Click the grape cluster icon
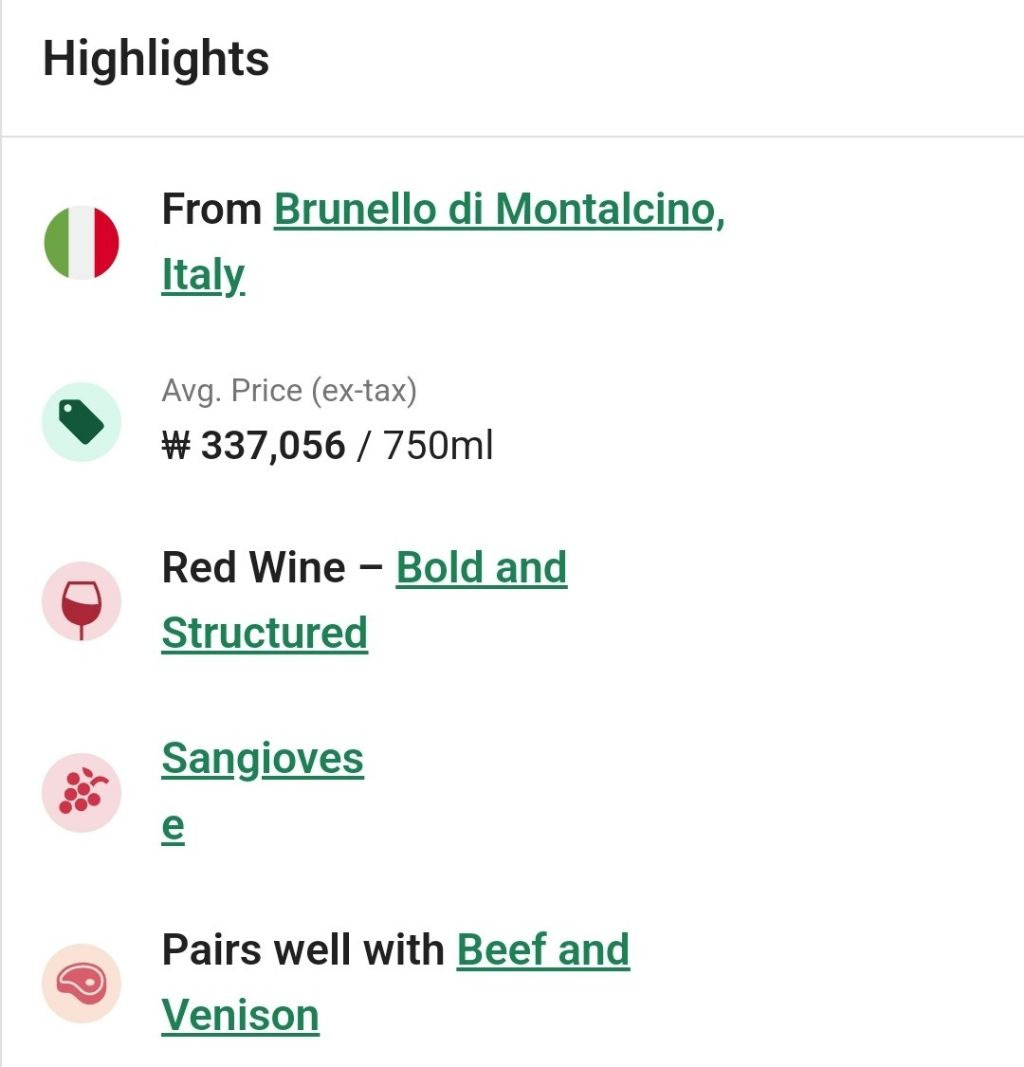Image resolution: width=1024 pixels, height=1067 pixels. (81, 792)
